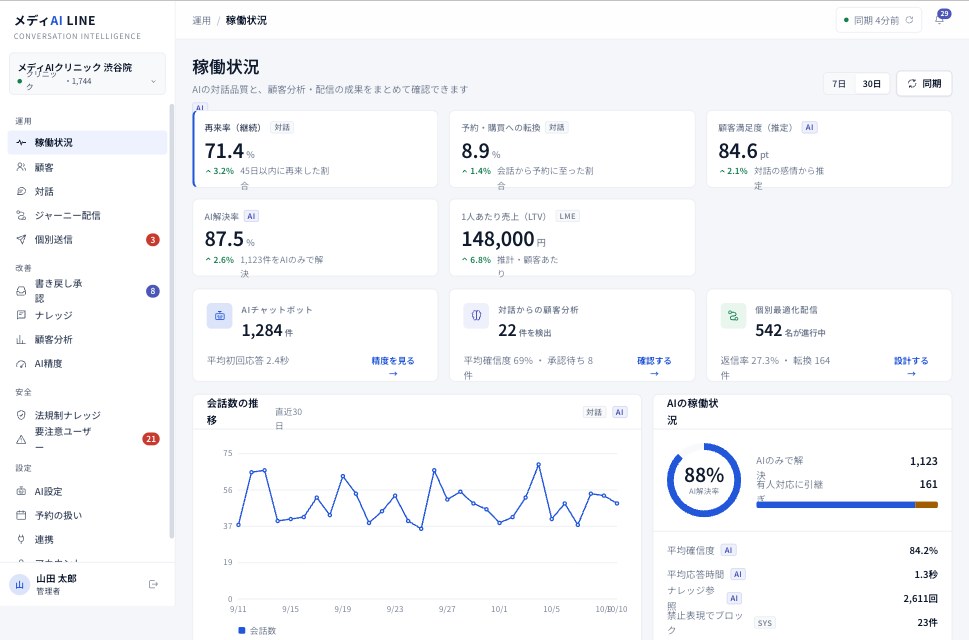Open 顧客分析 in the sidebar
Screen dimensions: 969x640
(x=87, y=340)
